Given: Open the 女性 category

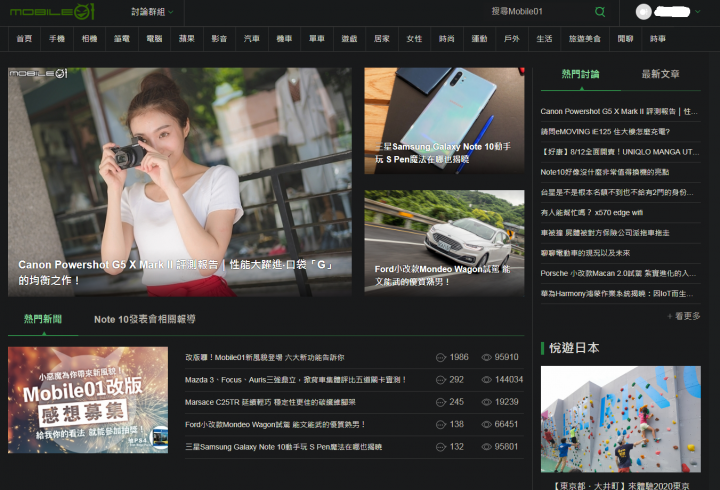Looking at the screenshot, I should click(414, 39).
